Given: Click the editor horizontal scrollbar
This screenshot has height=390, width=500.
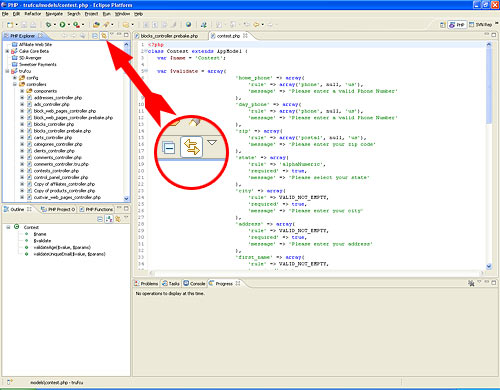Looking at the screenshot, I should point(316,273).
